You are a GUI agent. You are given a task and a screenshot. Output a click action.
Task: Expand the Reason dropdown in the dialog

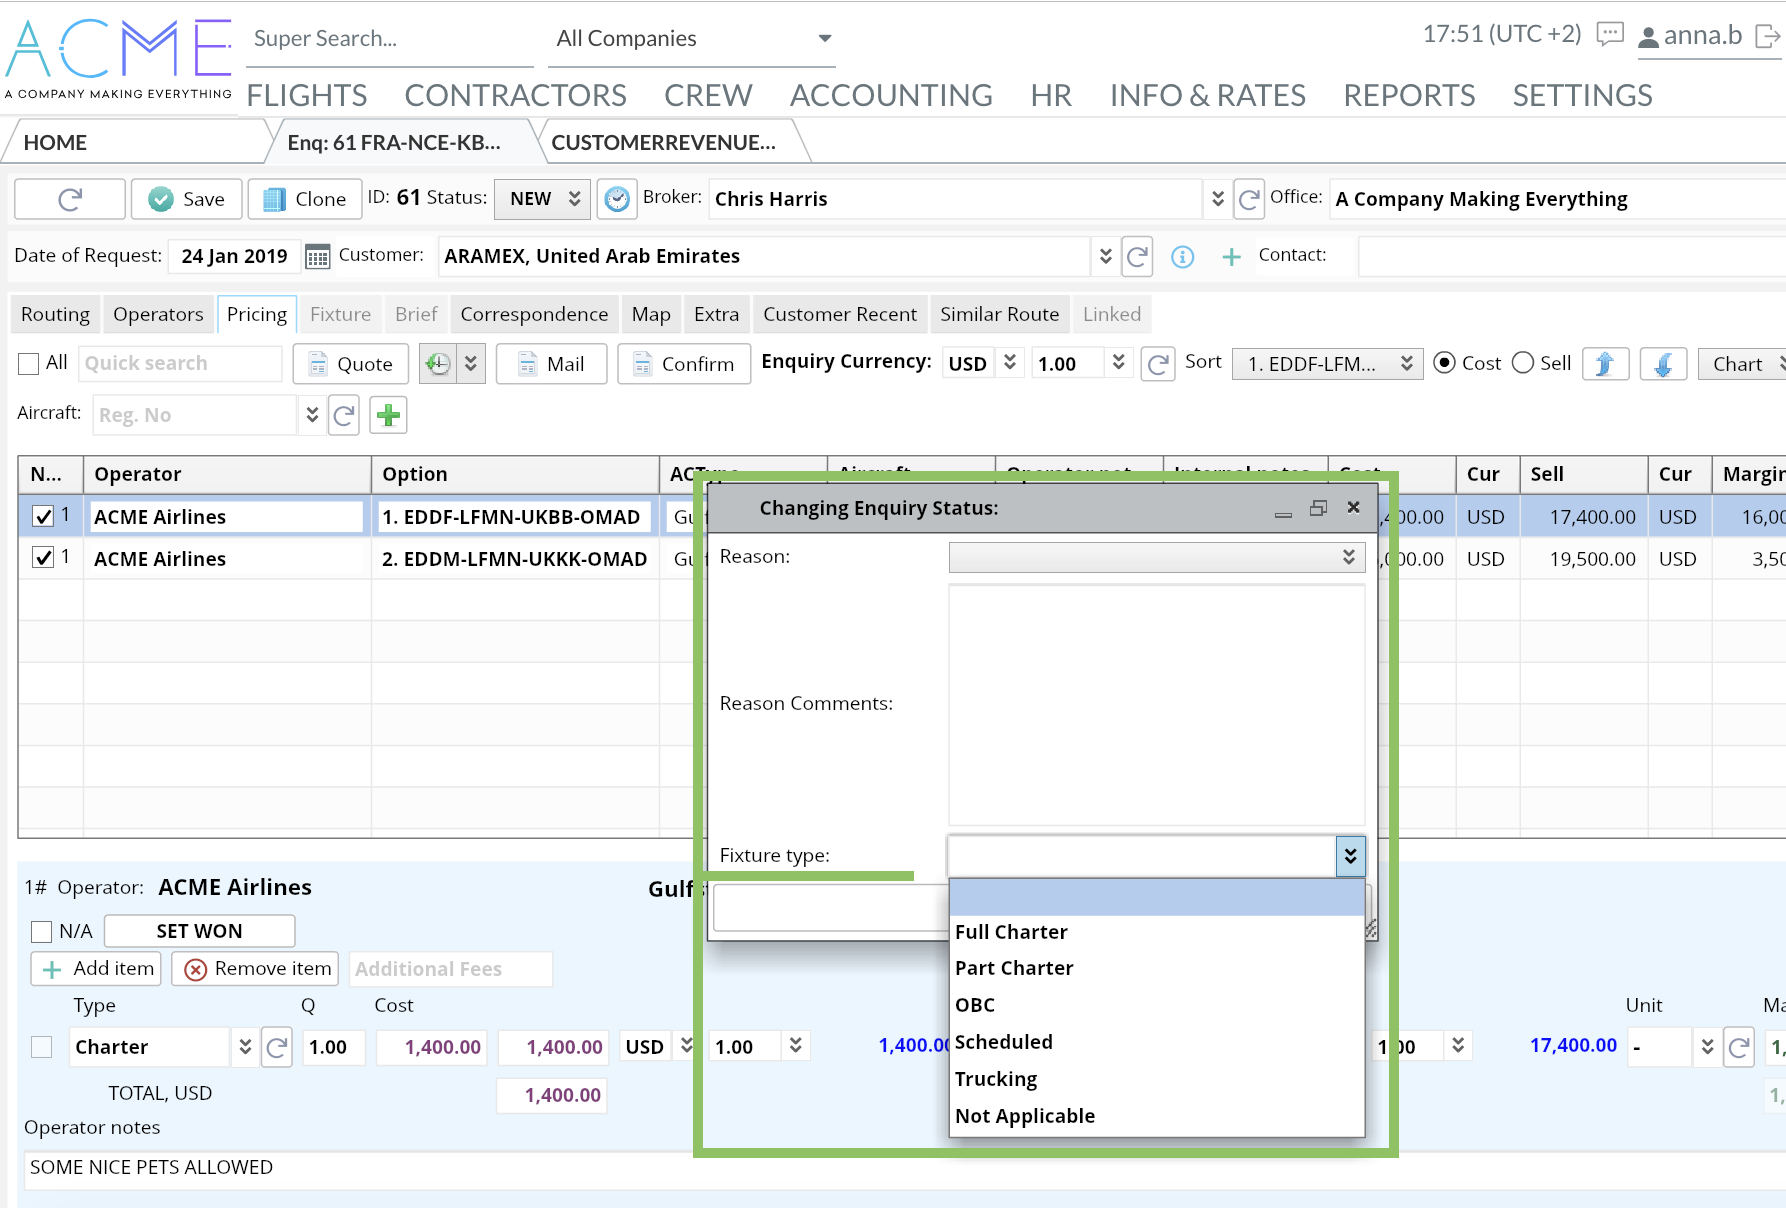pos(1348,557)
